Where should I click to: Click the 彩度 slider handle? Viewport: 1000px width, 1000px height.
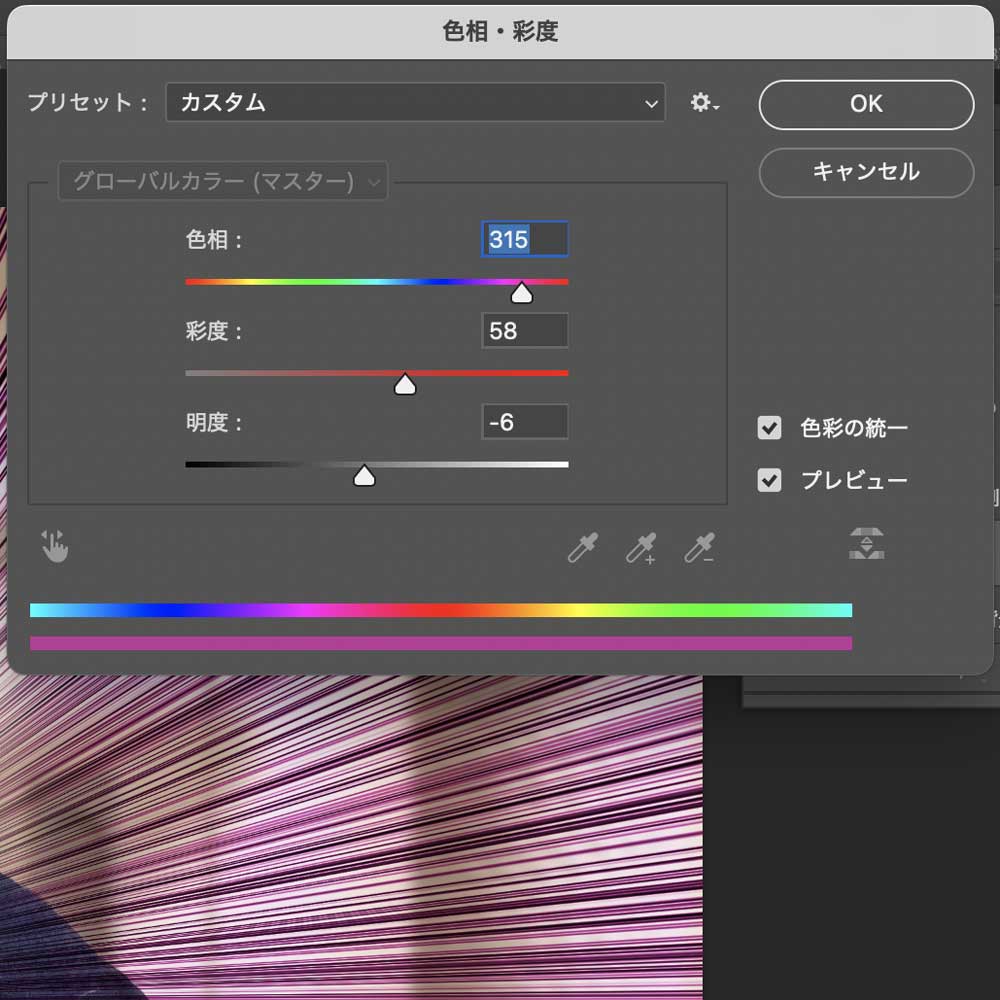[404, 383]
